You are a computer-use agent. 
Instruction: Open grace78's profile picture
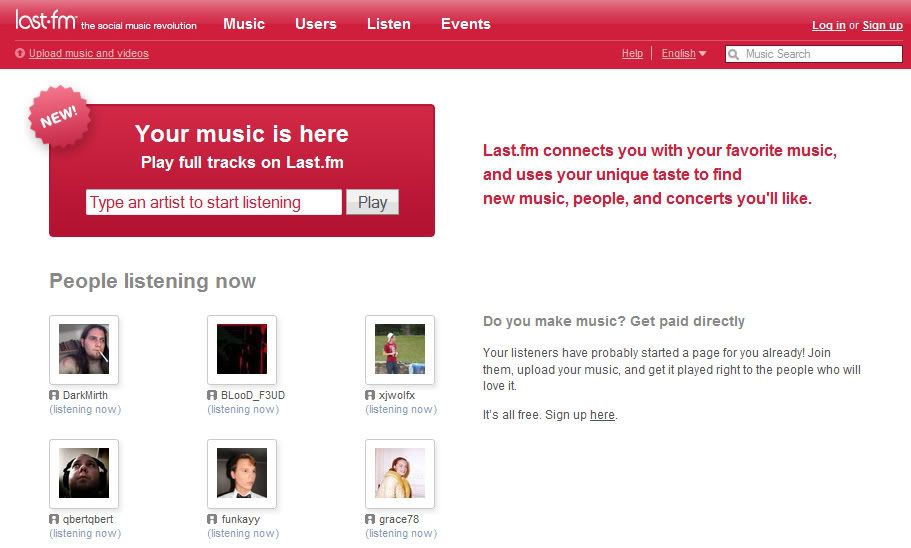[x=400, y=474]
